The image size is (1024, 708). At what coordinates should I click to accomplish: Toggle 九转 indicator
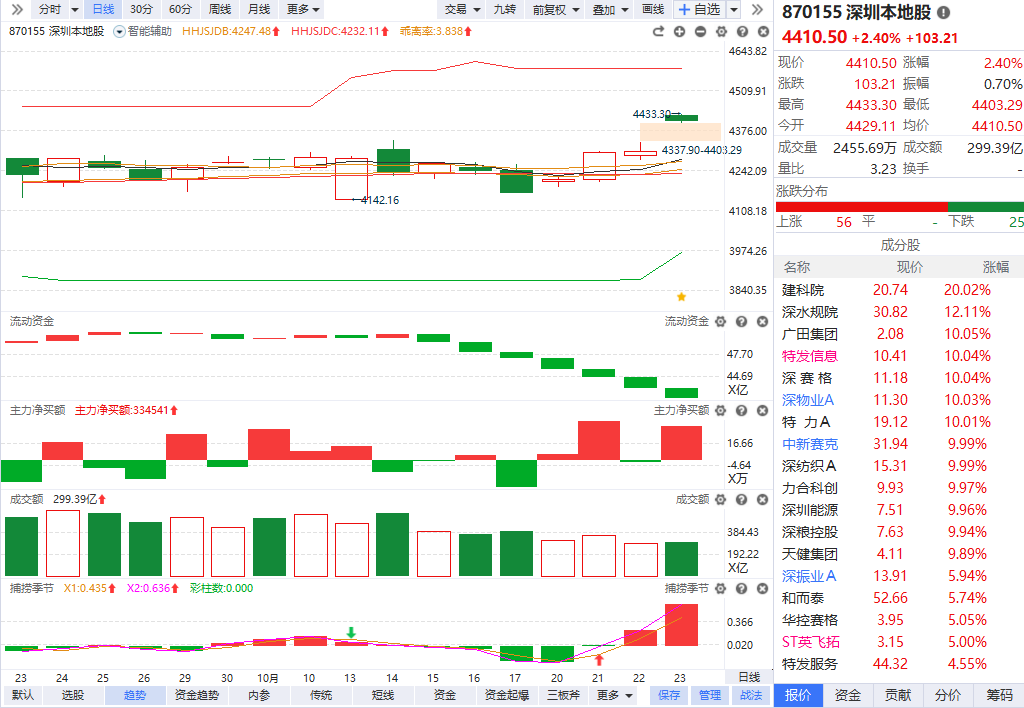(504, 9)
